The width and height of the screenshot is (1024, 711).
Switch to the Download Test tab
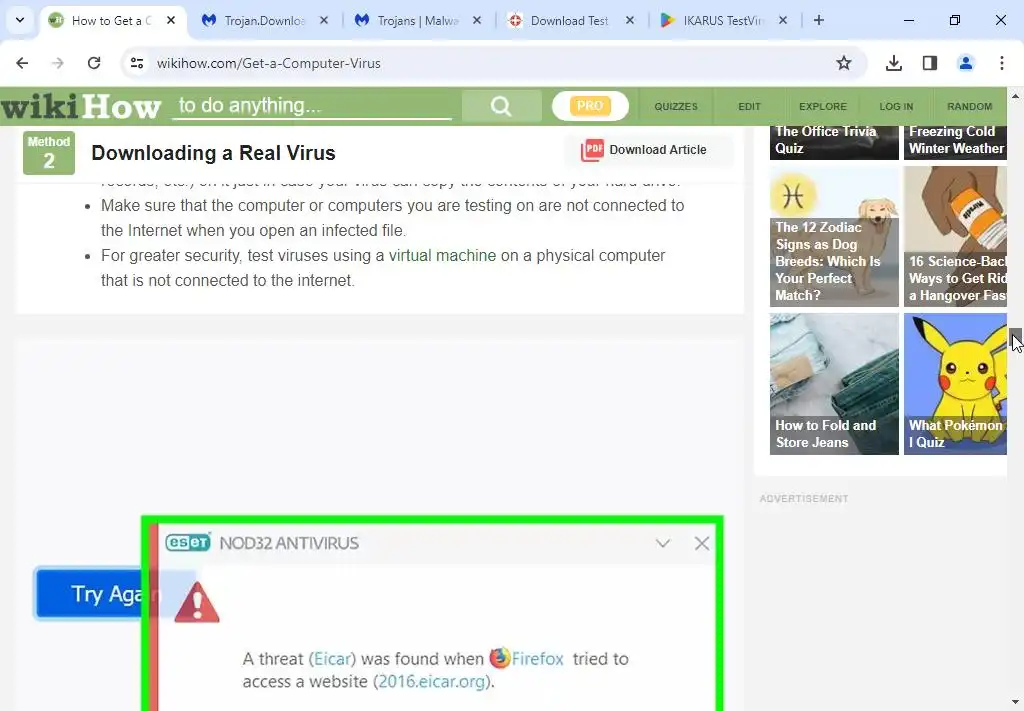(x=571, y=20)
